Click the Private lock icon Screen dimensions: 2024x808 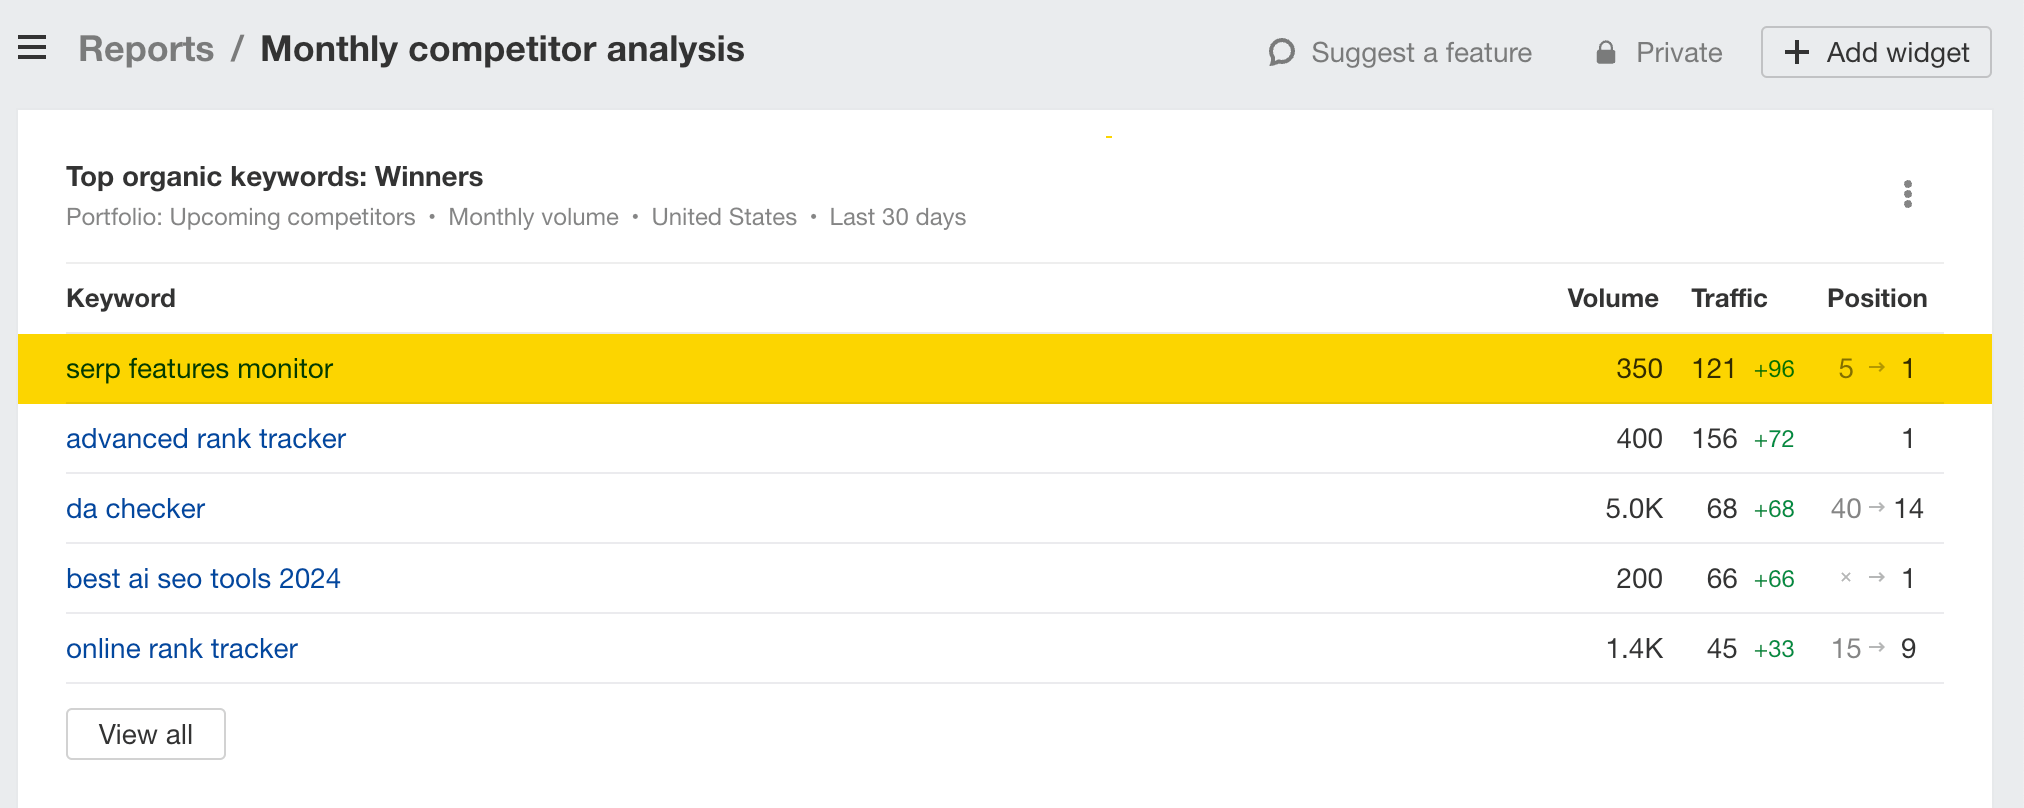coord(1605,52)
